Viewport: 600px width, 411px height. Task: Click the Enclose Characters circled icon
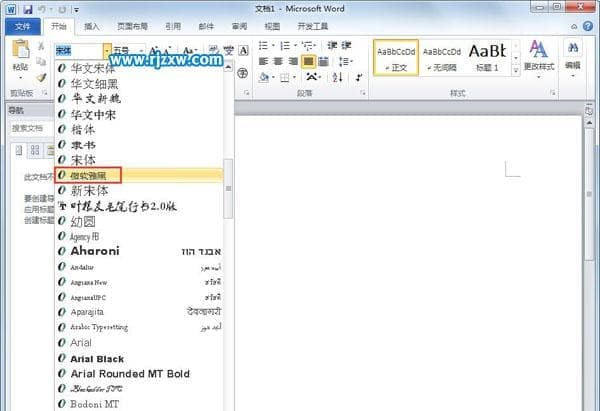[243, 73]
